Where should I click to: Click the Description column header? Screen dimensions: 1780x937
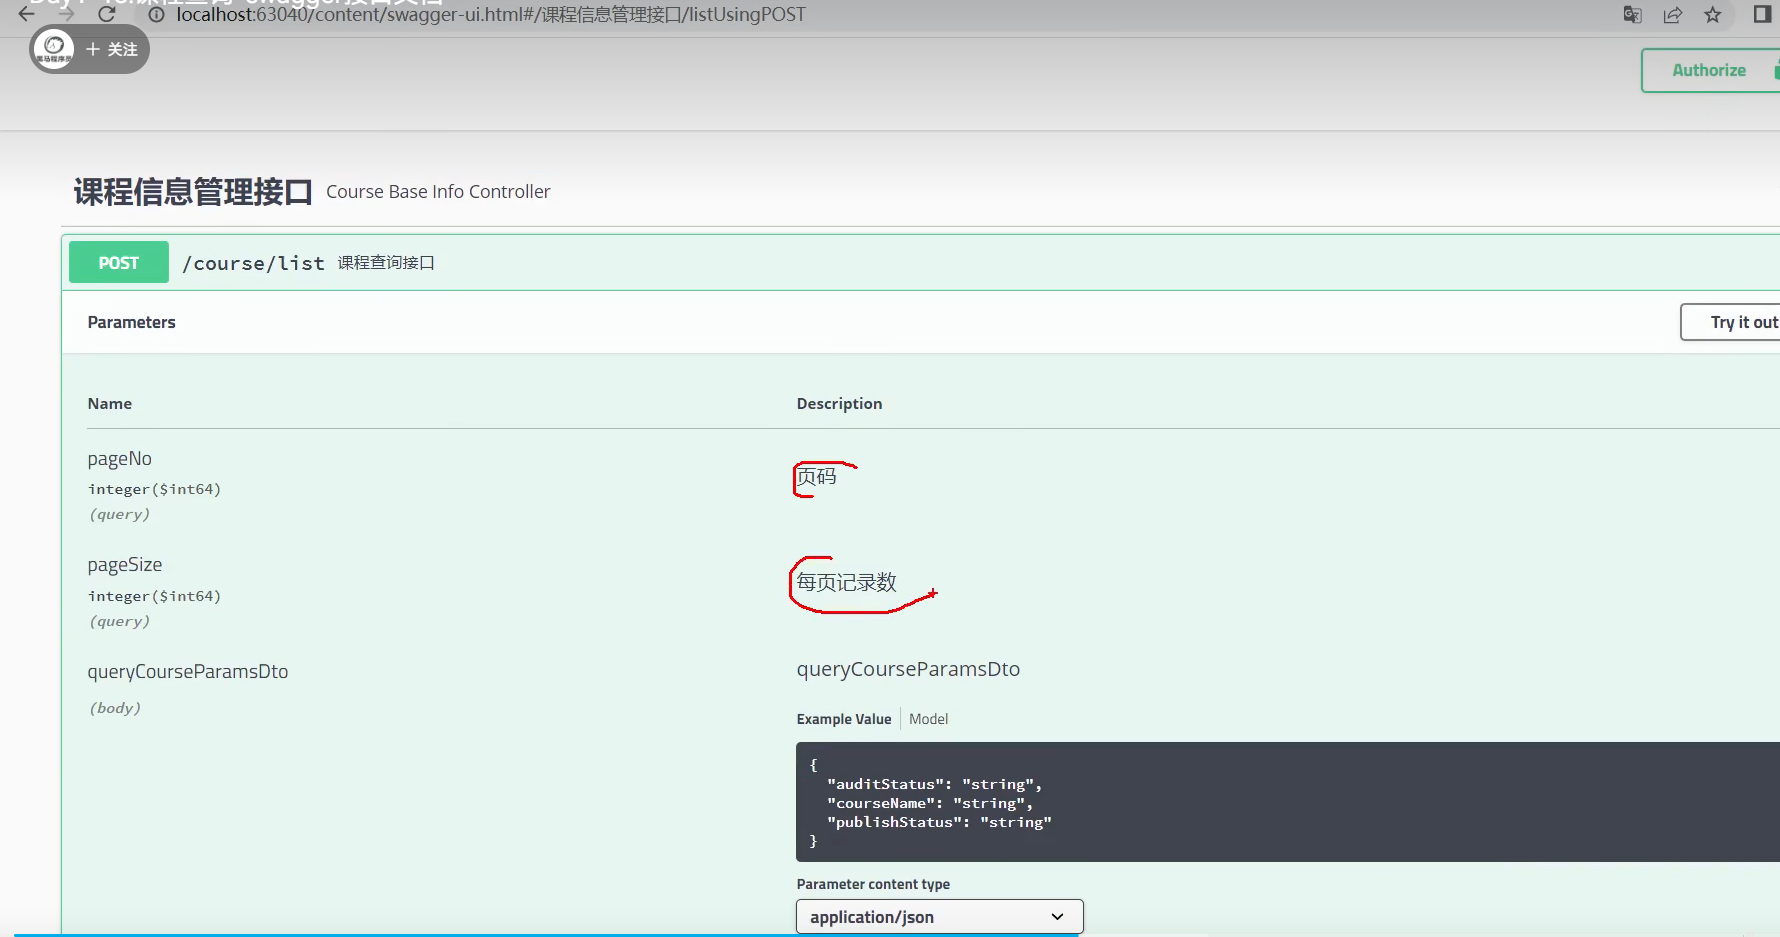click(x=839, y=404)
